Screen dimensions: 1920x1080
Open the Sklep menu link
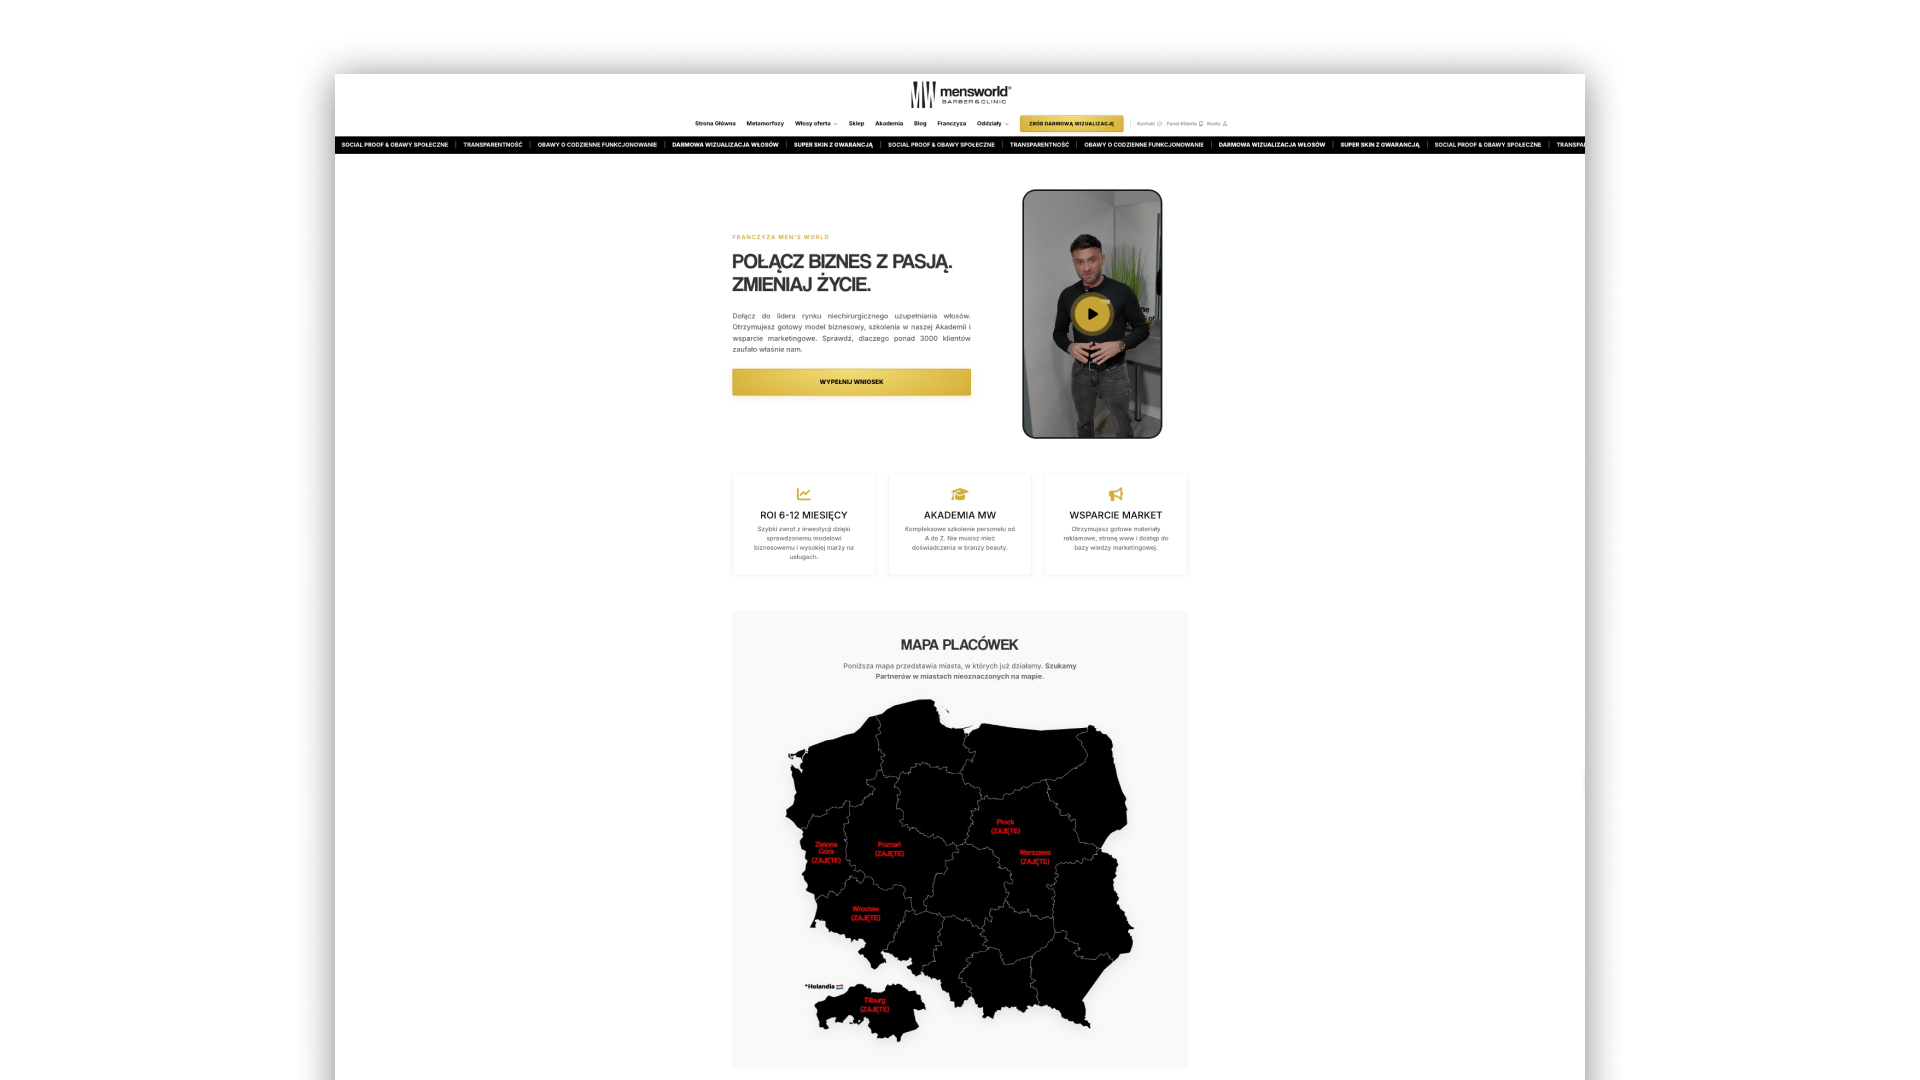tap(856, 124)
